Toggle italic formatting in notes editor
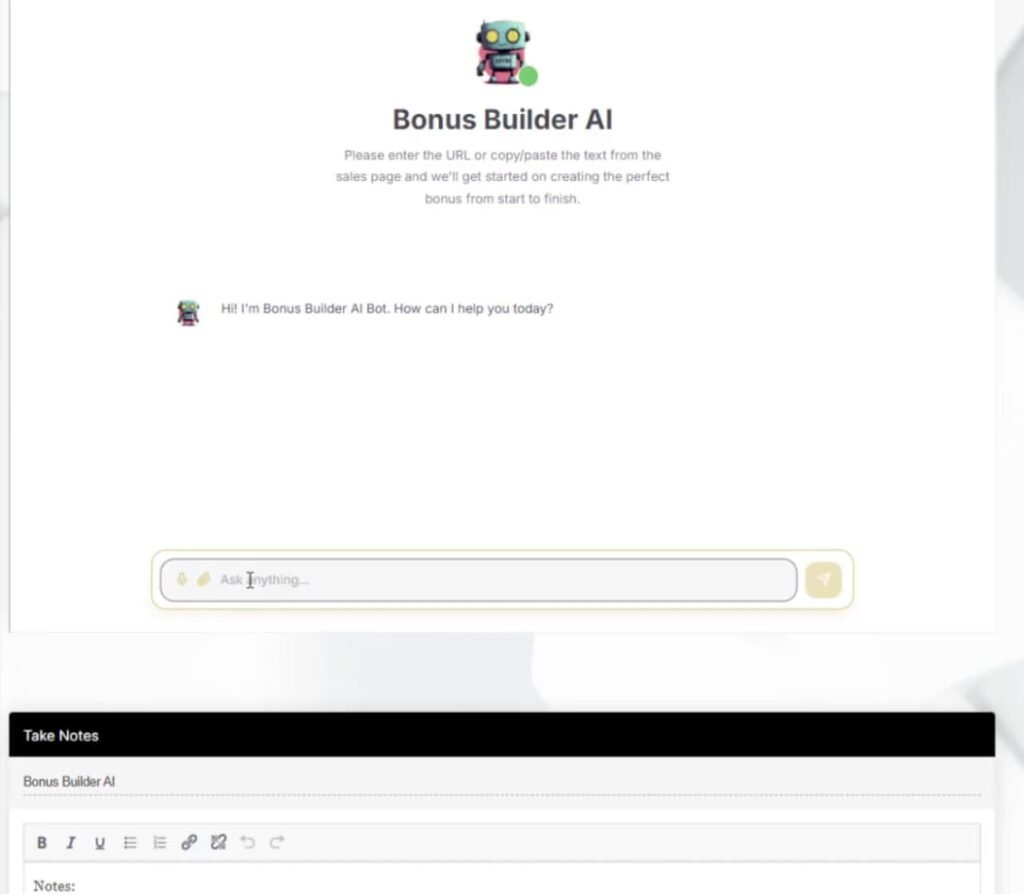The image size is (1024, 894). (x=71, y=843)
